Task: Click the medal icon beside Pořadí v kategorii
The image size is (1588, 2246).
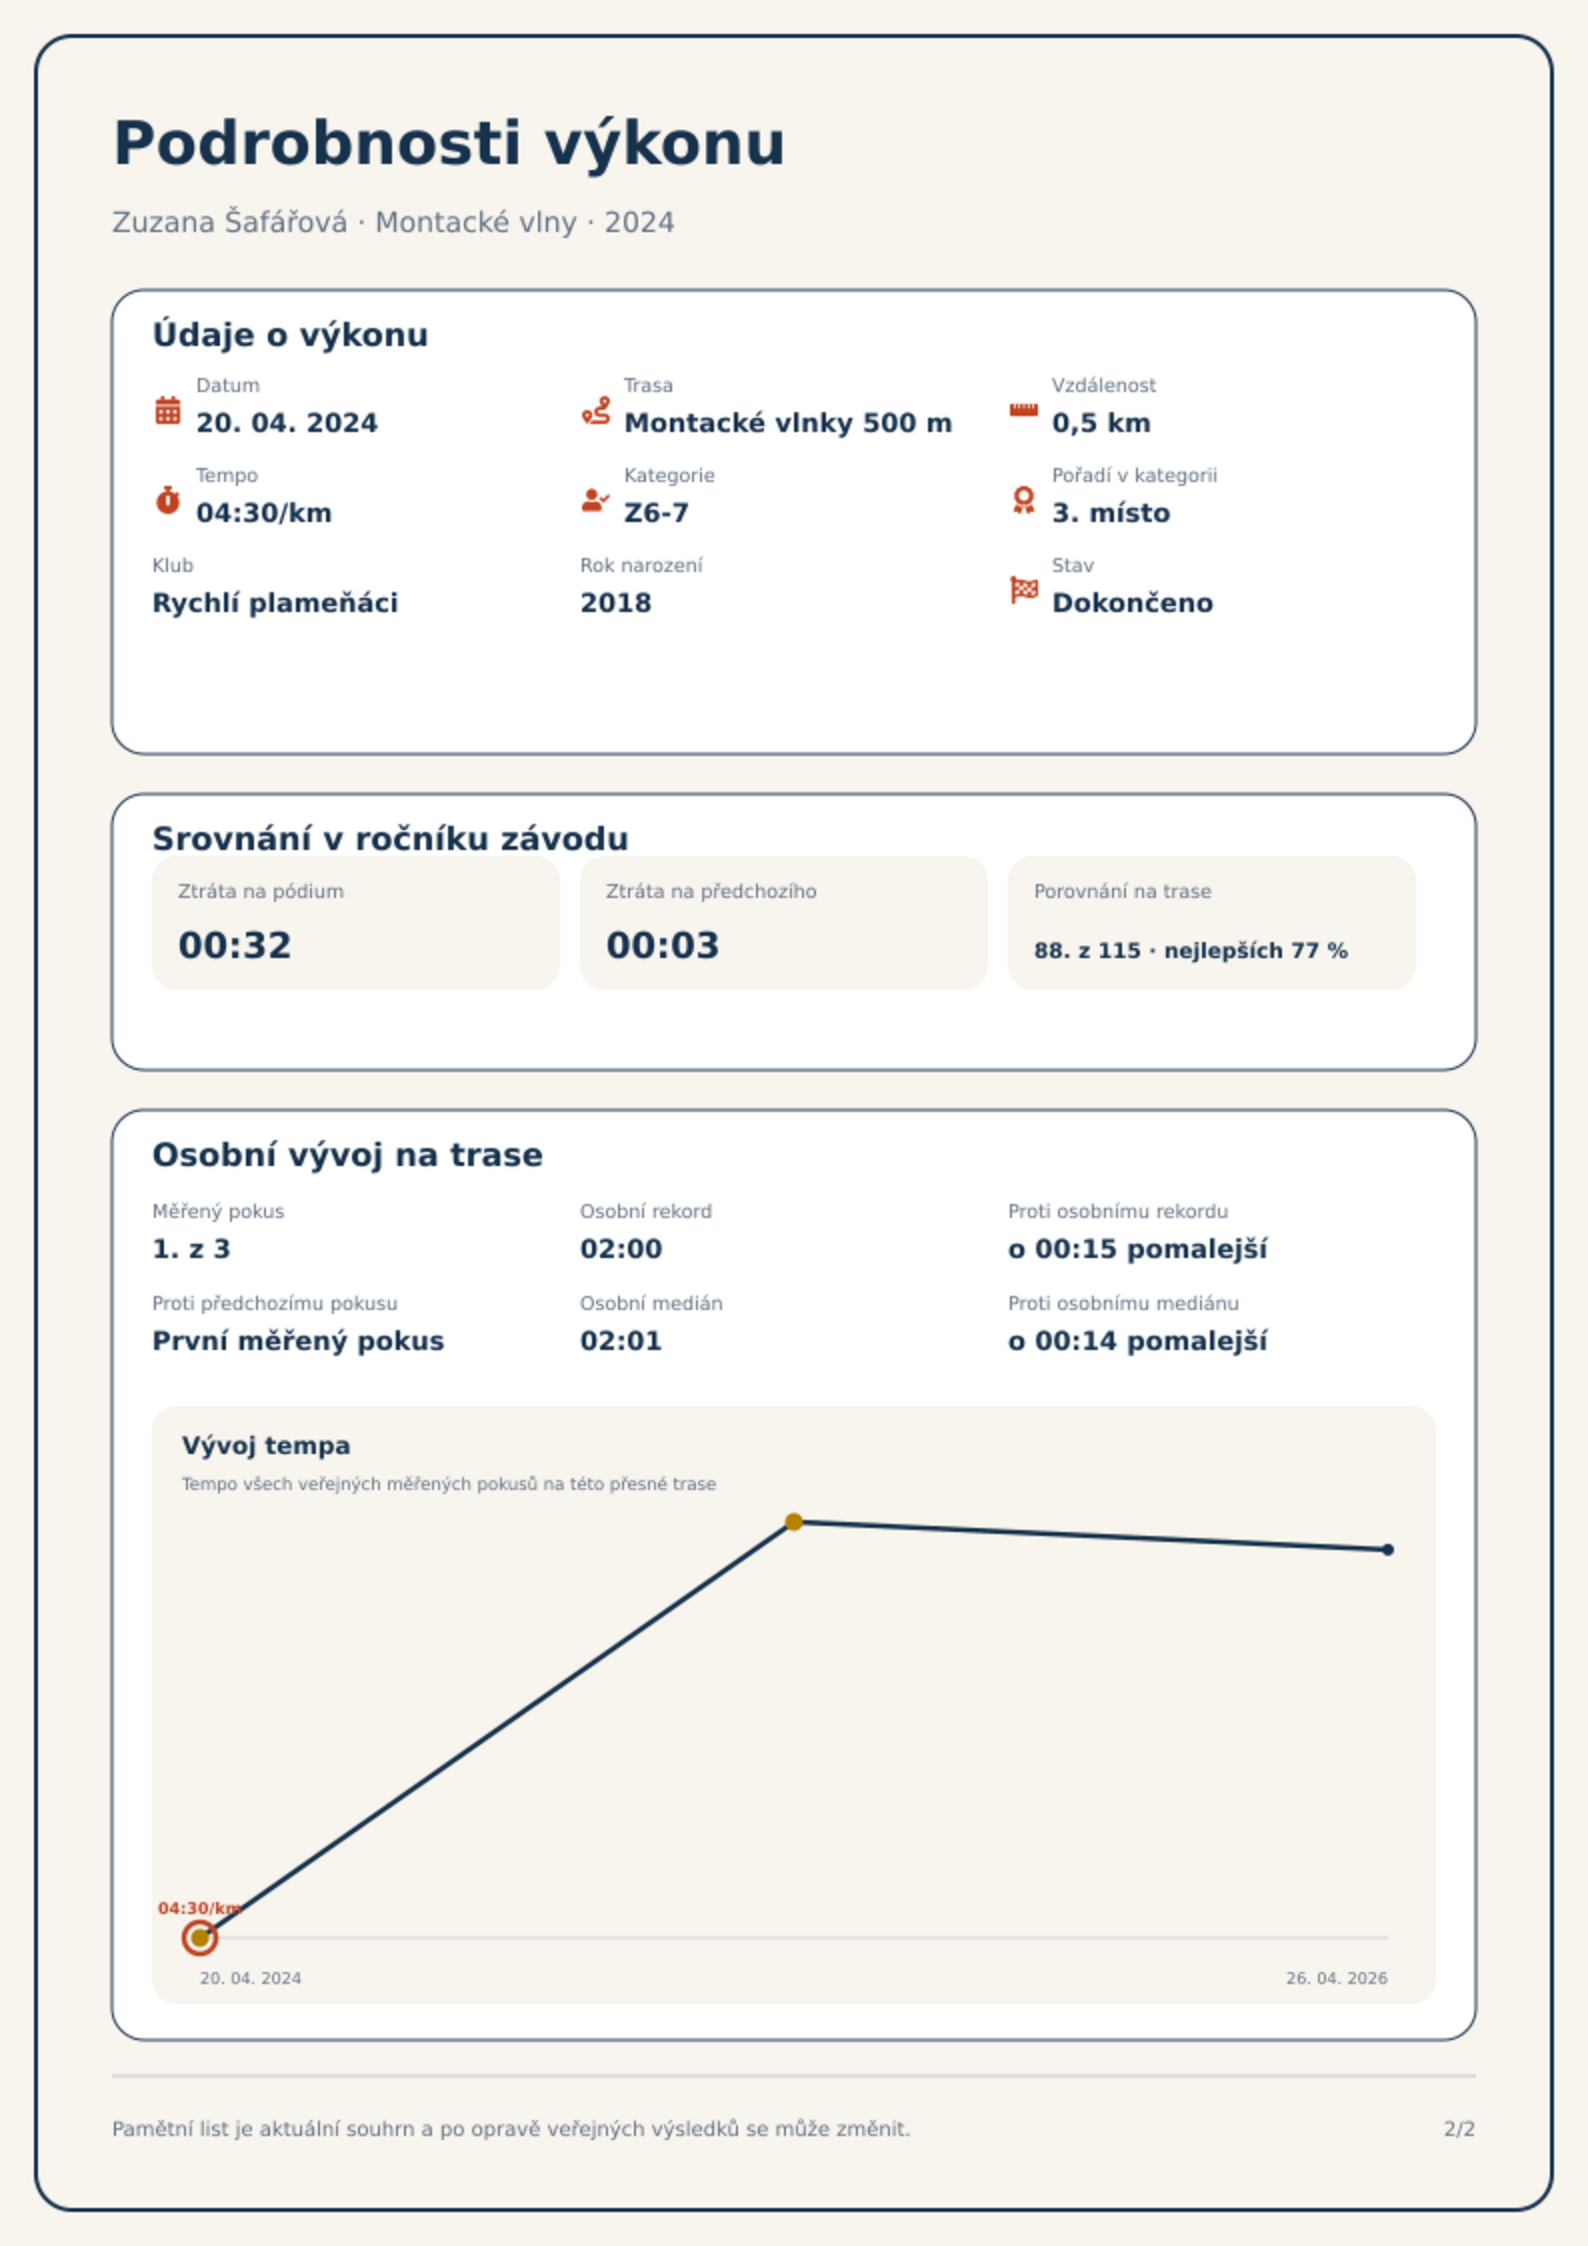Action: click(x=1023, y=500)
